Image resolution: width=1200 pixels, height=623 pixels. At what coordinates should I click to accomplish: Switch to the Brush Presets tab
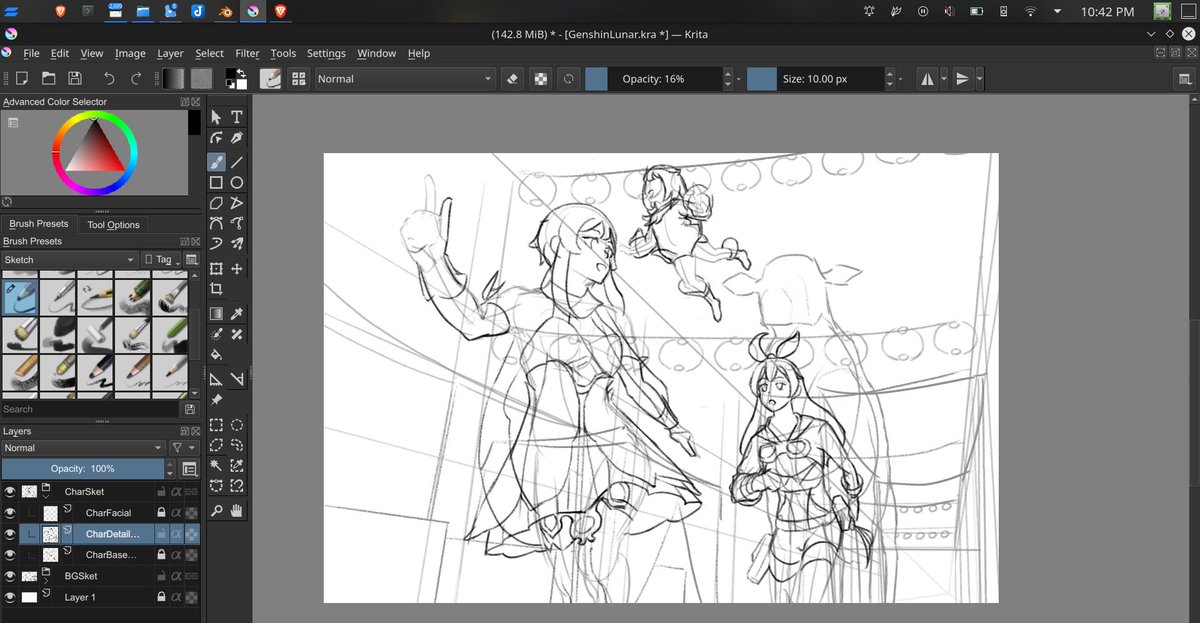coord(39,224)
